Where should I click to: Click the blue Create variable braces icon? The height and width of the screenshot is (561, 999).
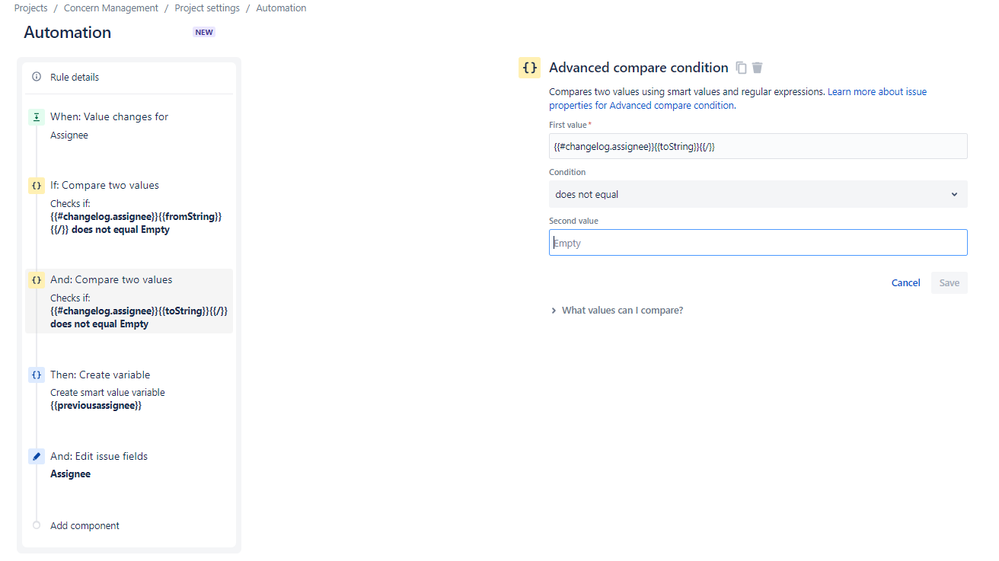(37, 375)
